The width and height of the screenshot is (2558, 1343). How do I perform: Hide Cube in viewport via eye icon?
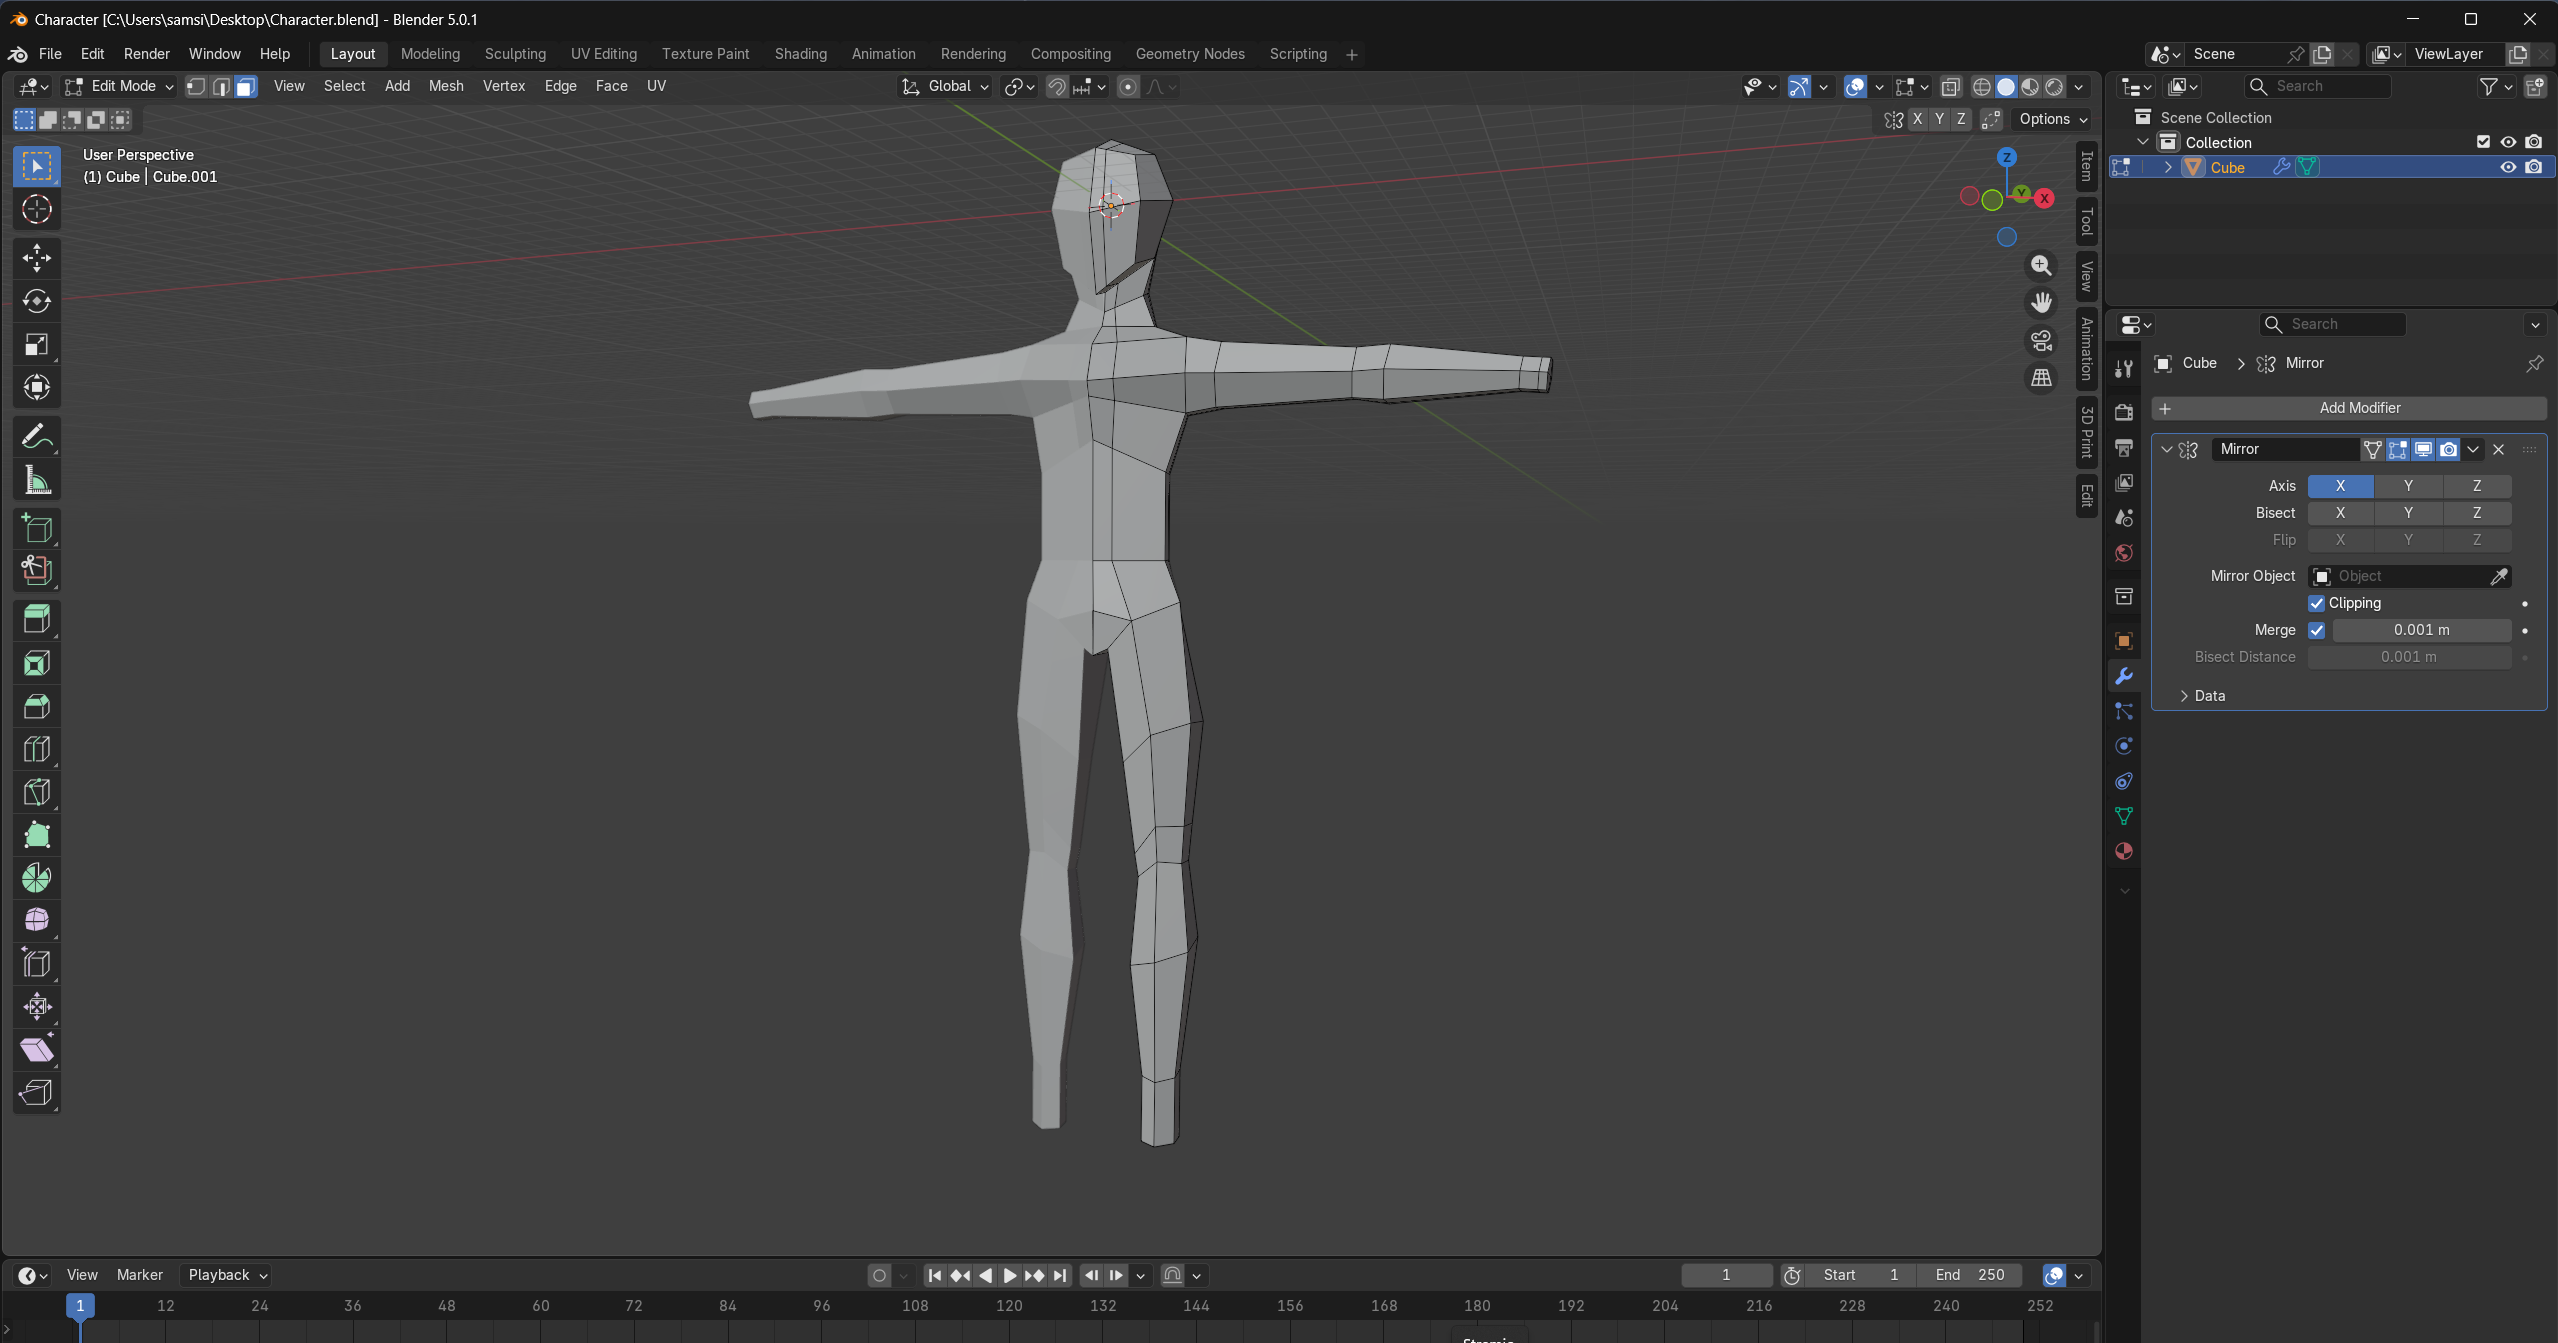click(x=2508, y=167)
